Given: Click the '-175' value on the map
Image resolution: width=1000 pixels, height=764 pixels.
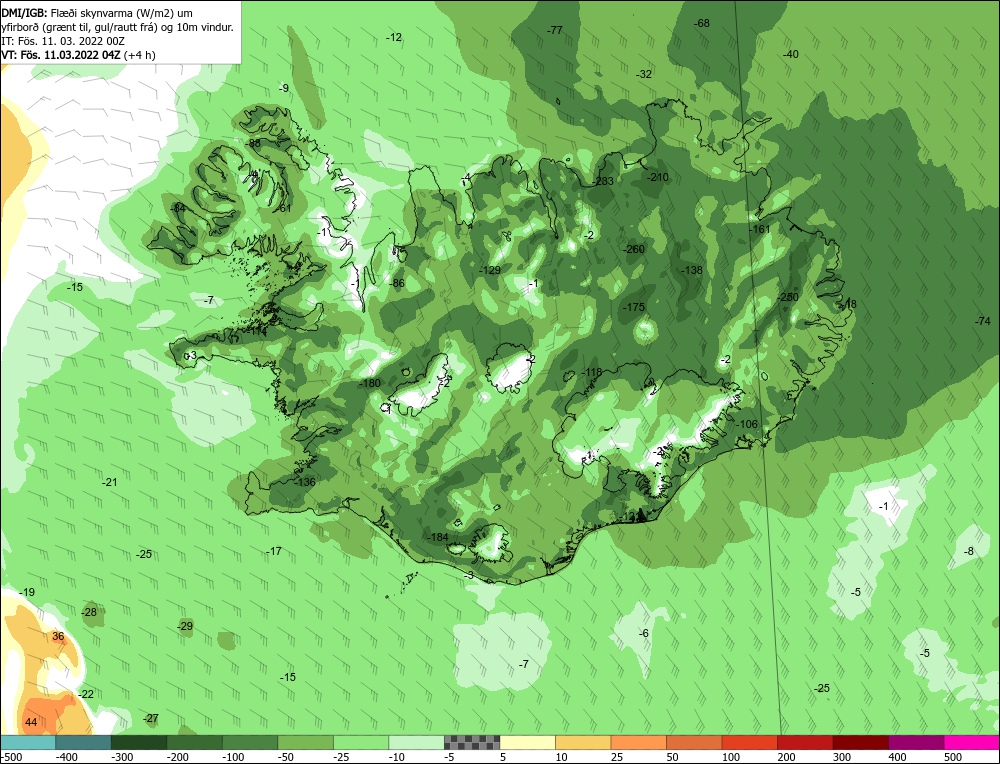Looking at the screenshot, I should point(634,307).
